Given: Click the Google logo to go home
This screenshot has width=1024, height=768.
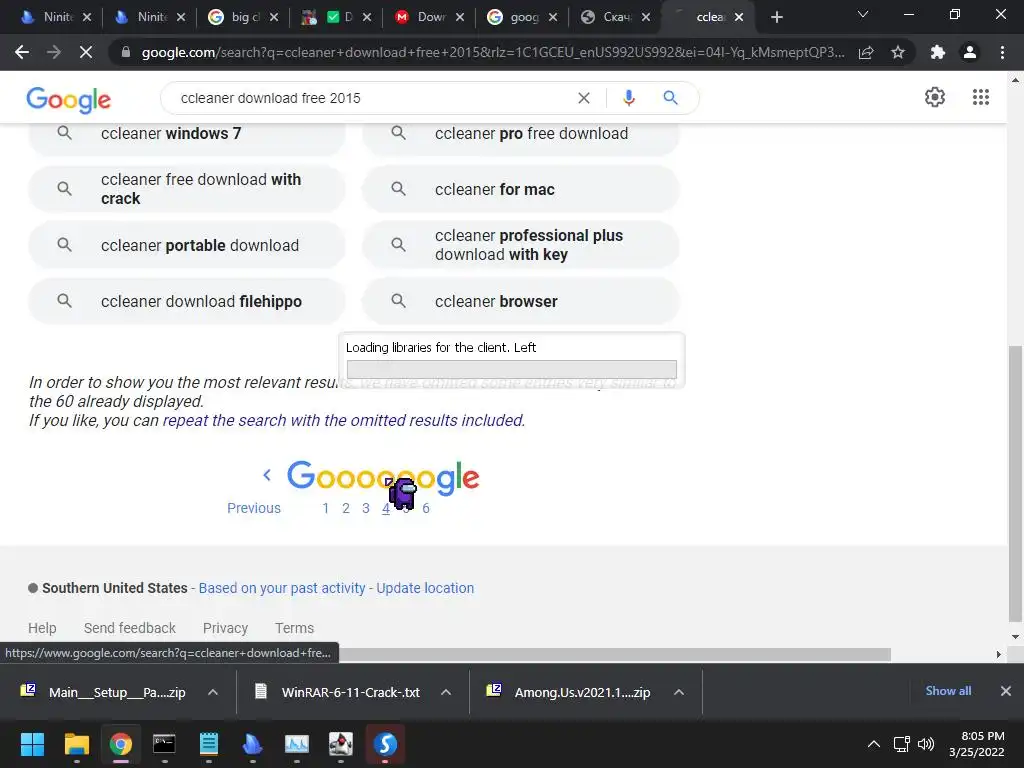Looking at the screenshot, I should [69, 99].
